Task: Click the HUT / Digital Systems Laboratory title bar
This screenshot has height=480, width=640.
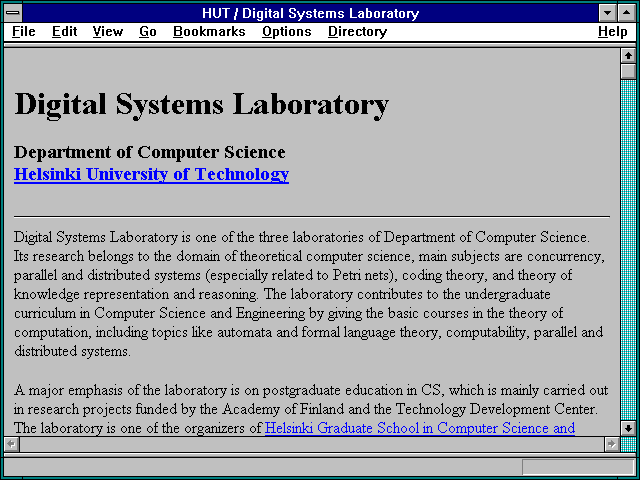Action: click(311, 13)
